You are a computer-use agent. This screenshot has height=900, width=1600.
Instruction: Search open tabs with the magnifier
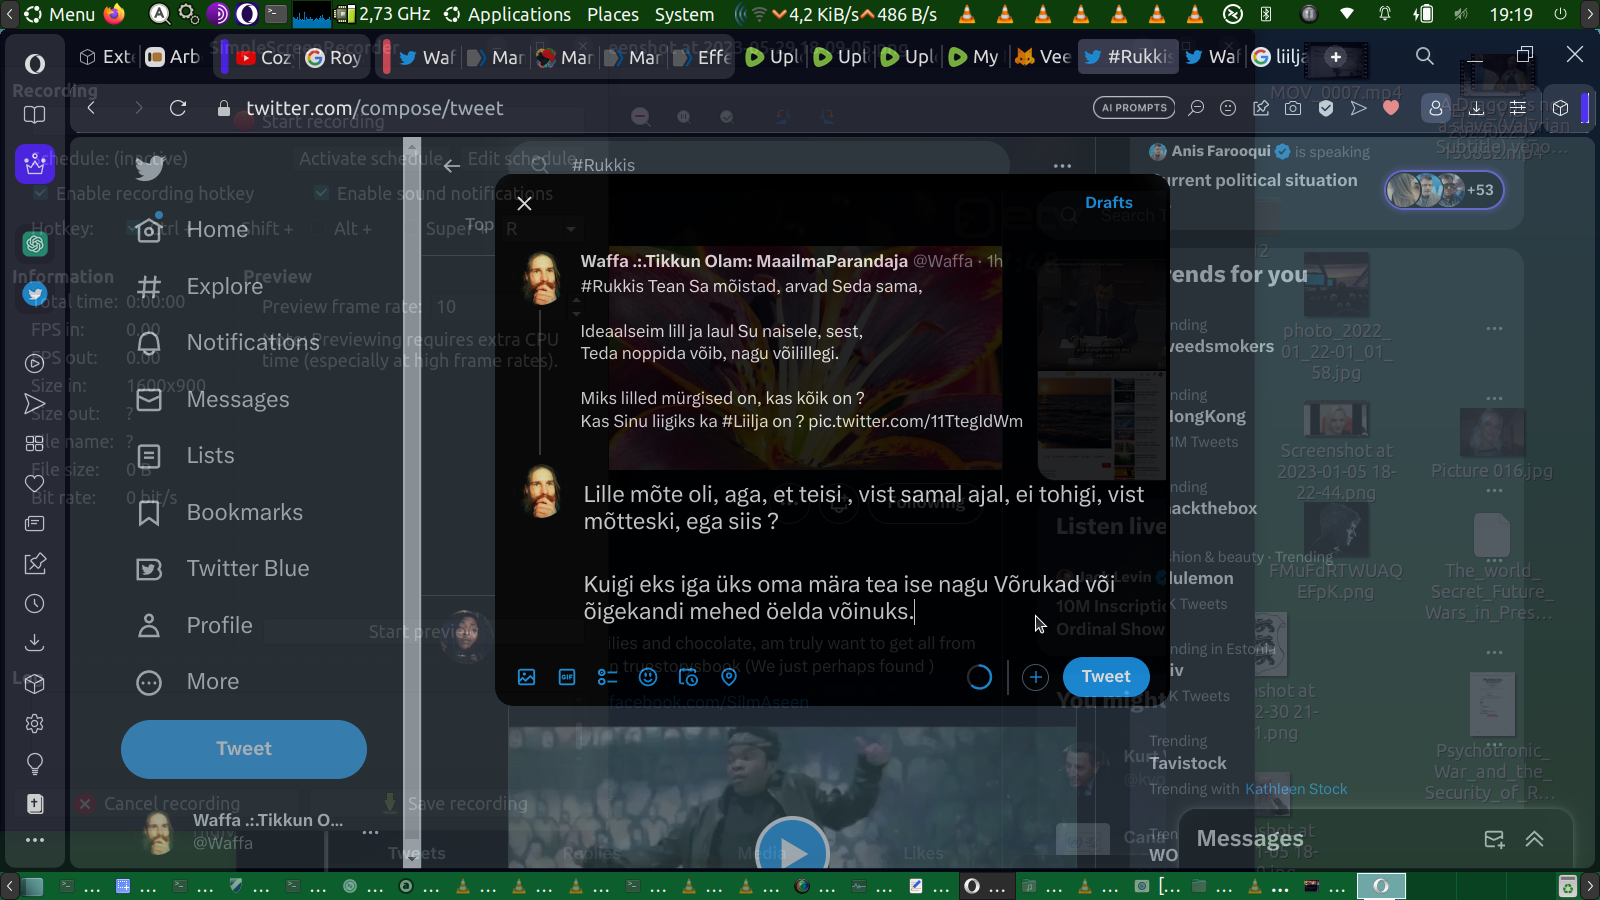[x=1425, y=56]
